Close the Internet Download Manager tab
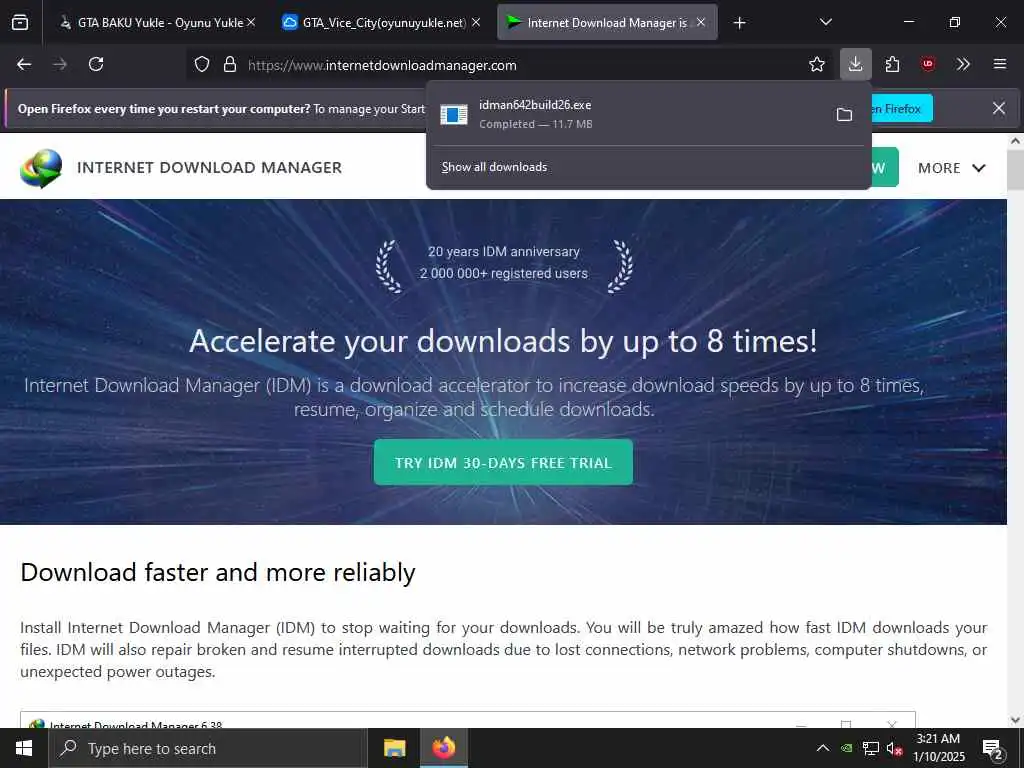Image resolution: width=1024 pixels, height=768 pixels. tap(701, 23)
